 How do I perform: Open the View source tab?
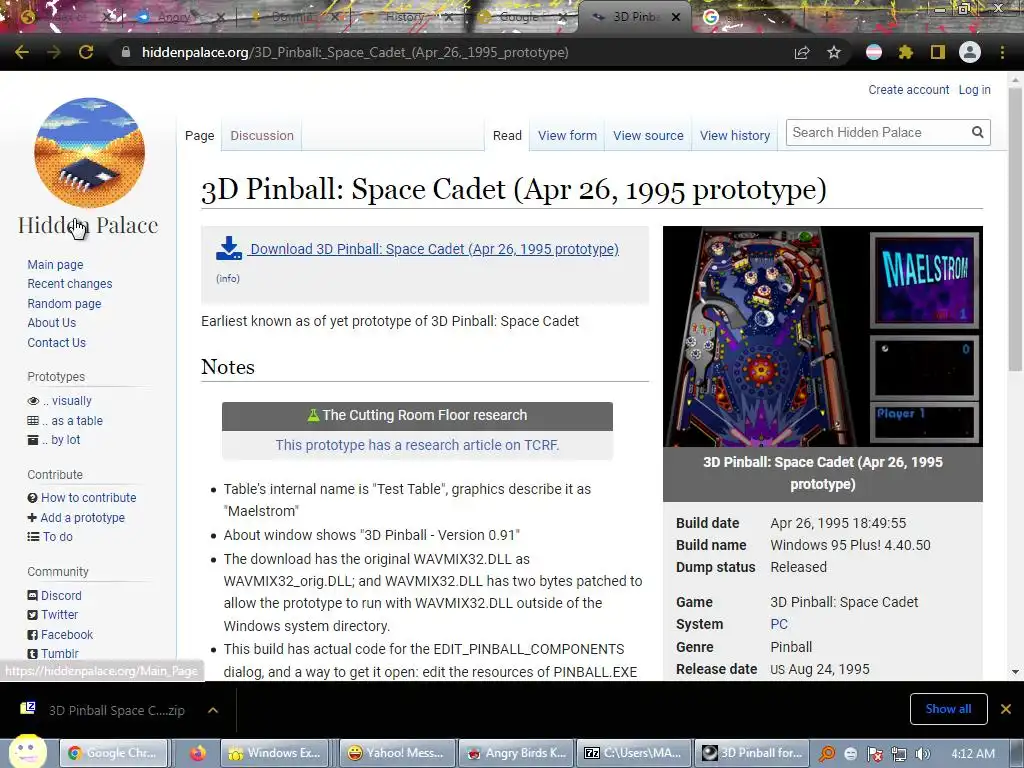click(648, 135)
